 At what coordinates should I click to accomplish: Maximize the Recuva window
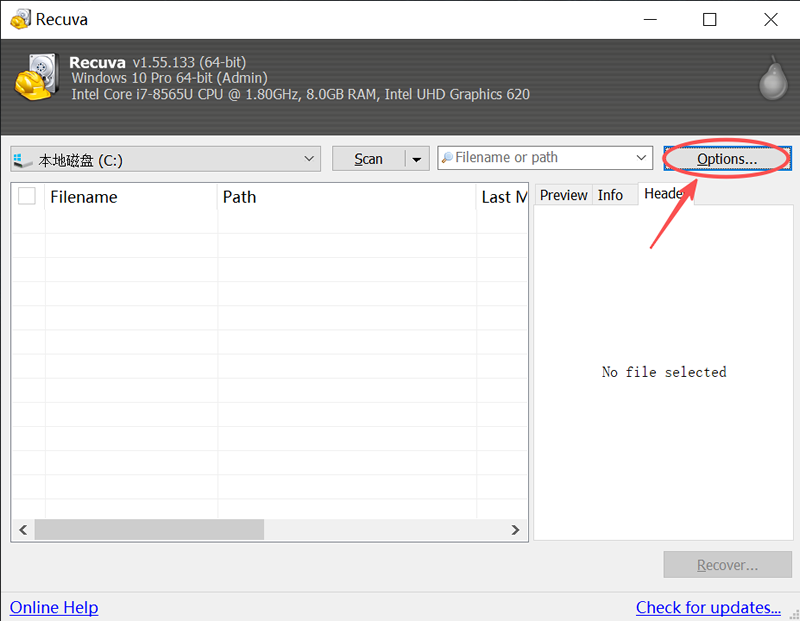pos(709,19)
